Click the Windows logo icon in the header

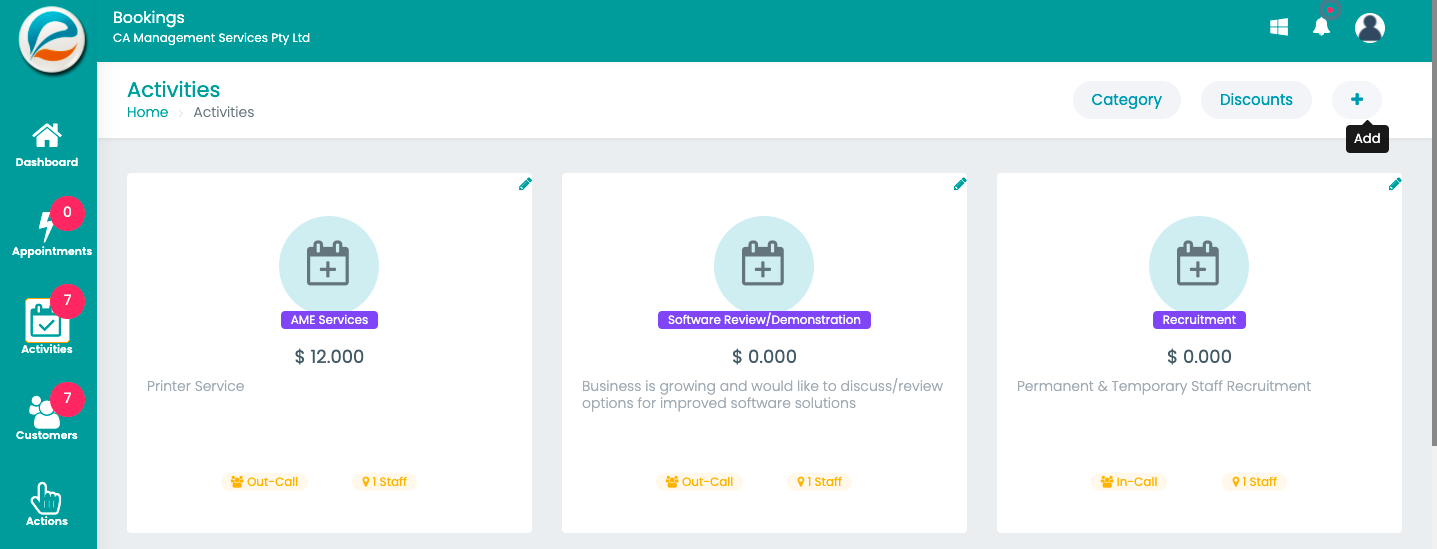click(1279, 27)
